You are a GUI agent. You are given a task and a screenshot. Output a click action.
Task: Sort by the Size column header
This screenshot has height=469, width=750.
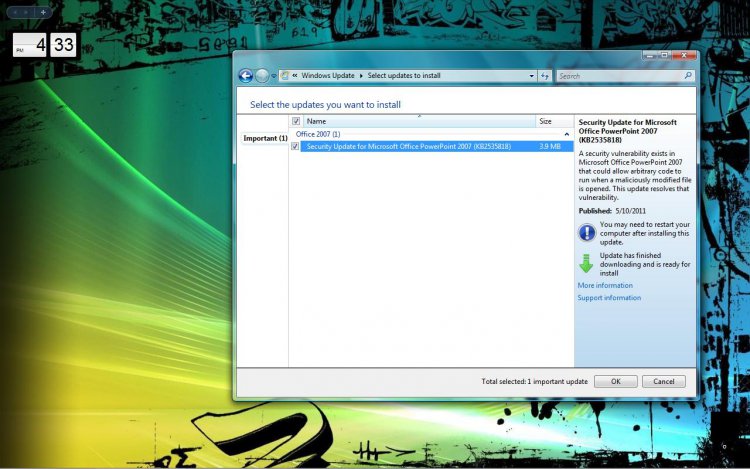pos(554,121)
